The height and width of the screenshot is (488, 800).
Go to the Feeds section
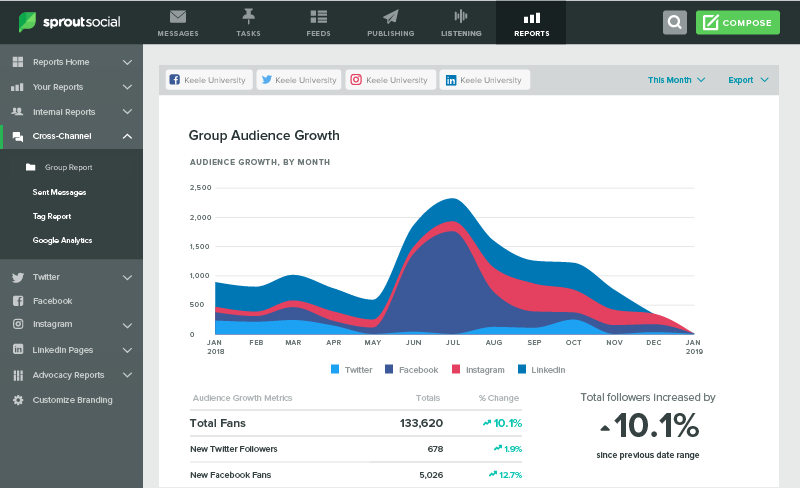[x=319, y=17]
